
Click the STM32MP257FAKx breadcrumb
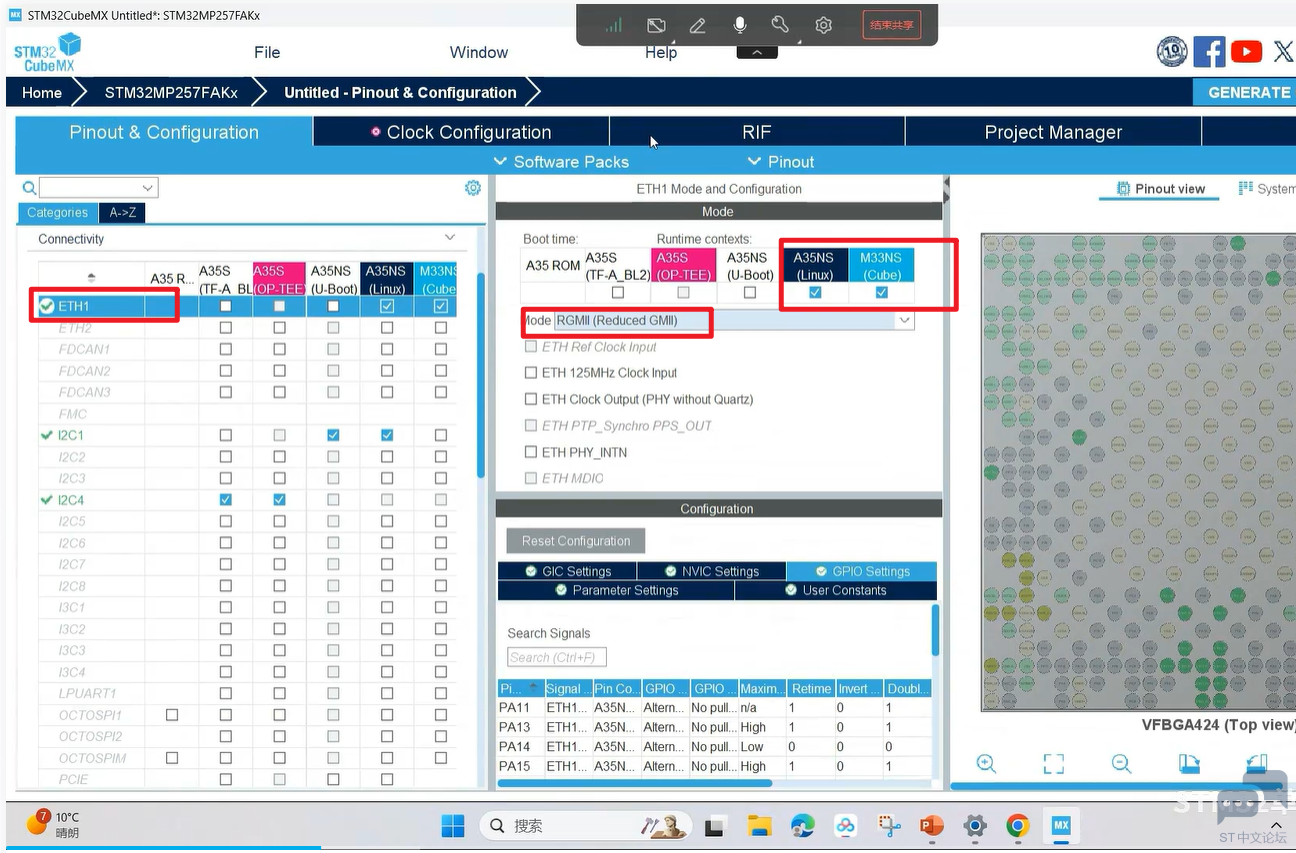[x=171, y=92]
